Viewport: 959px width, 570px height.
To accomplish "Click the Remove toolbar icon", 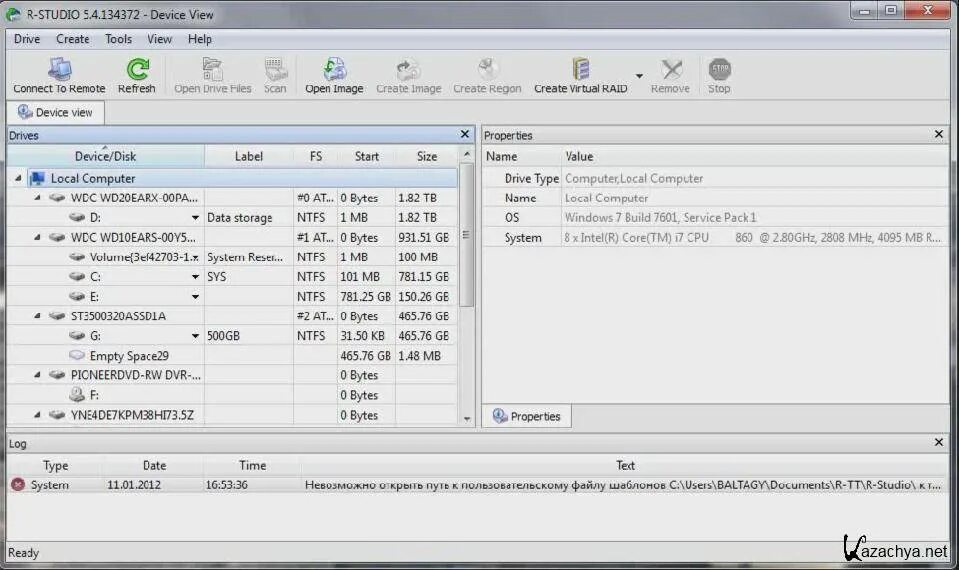I will pos(671,69).
